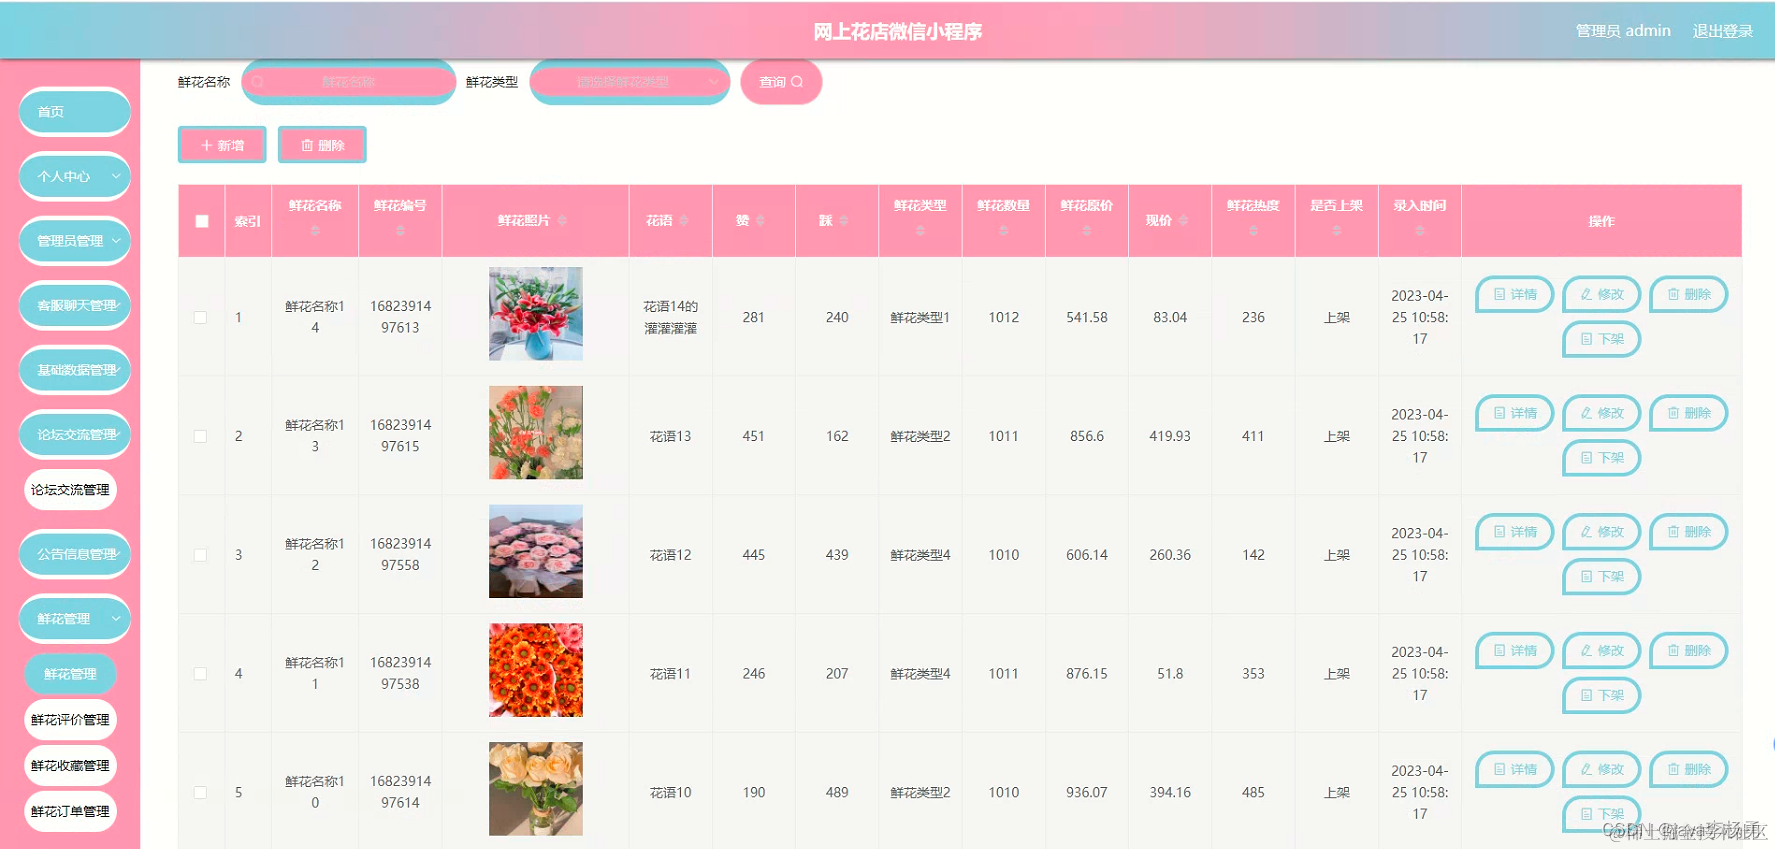This screenshot has height=849, width=1775.
Task: Click 删除 delete for 鲜花名称14
Action: [x=1689, y=294]
